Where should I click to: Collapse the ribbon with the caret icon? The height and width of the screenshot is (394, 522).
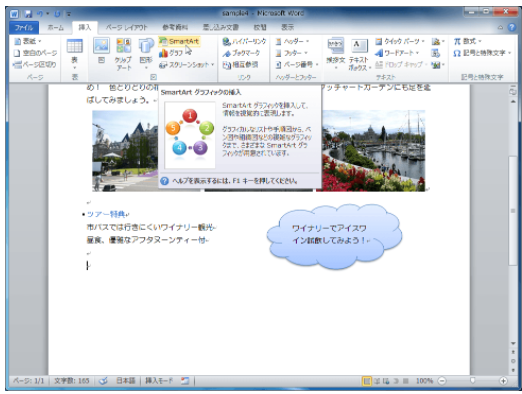pyautogui.click(x=500, y=28)
